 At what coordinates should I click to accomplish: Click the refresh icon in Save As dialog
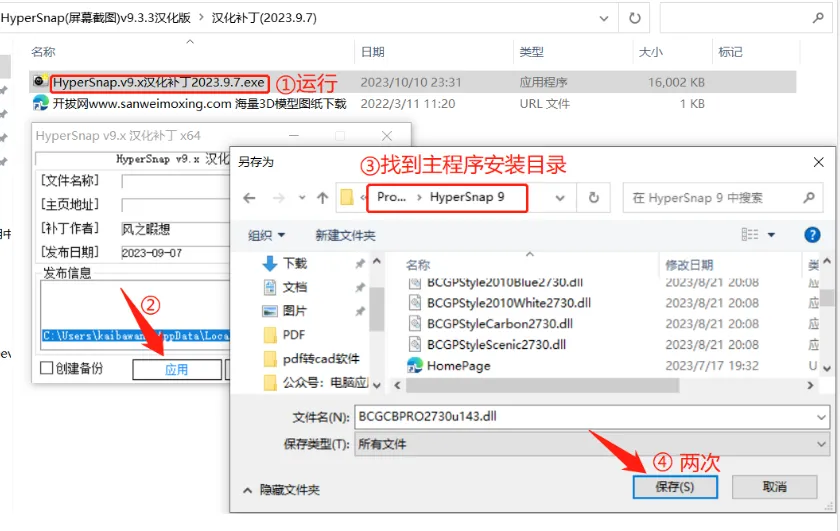(594, 198)
